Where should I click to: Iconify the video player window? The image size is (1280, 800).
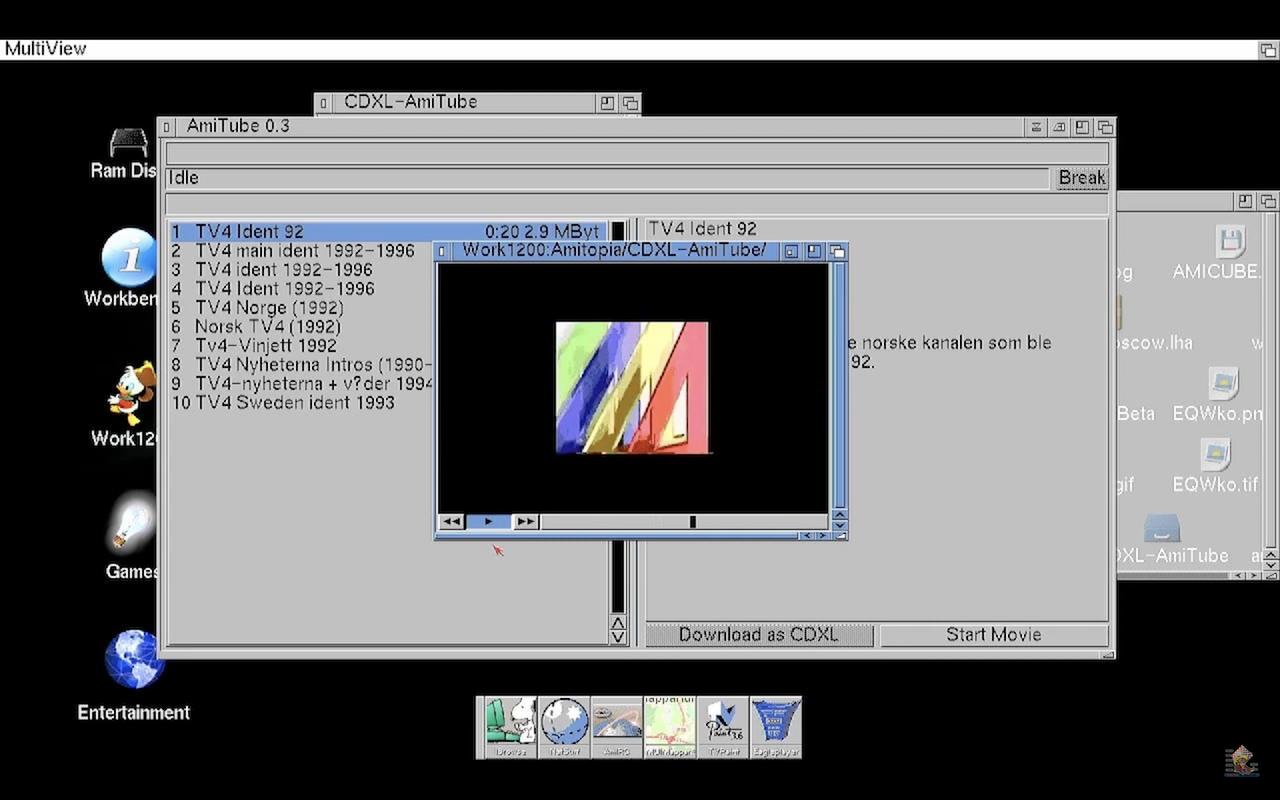click(791, 251)
